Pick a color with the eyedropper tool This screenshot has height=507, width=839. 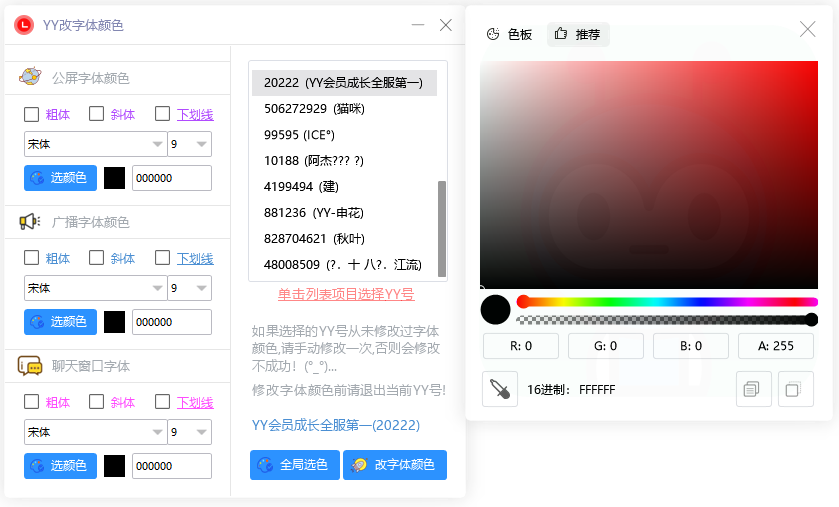point(500,389)
